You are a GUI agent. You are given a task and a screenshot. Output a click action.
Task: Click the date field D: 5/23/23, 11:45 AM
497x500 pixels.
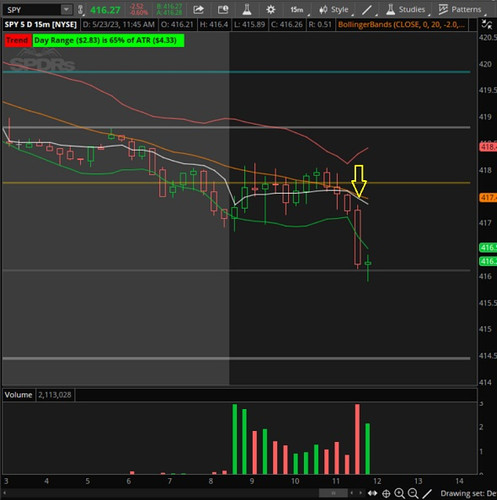119,25
